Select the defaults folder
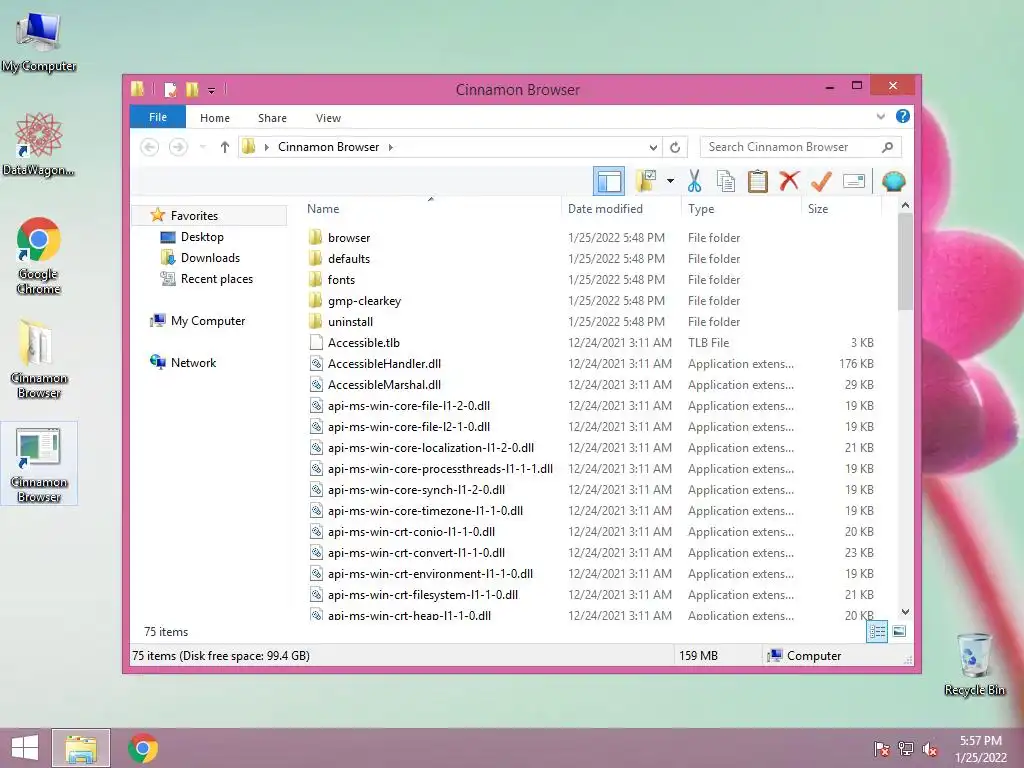The height and width of the screenshot is (768, 1024). point(349,259)
